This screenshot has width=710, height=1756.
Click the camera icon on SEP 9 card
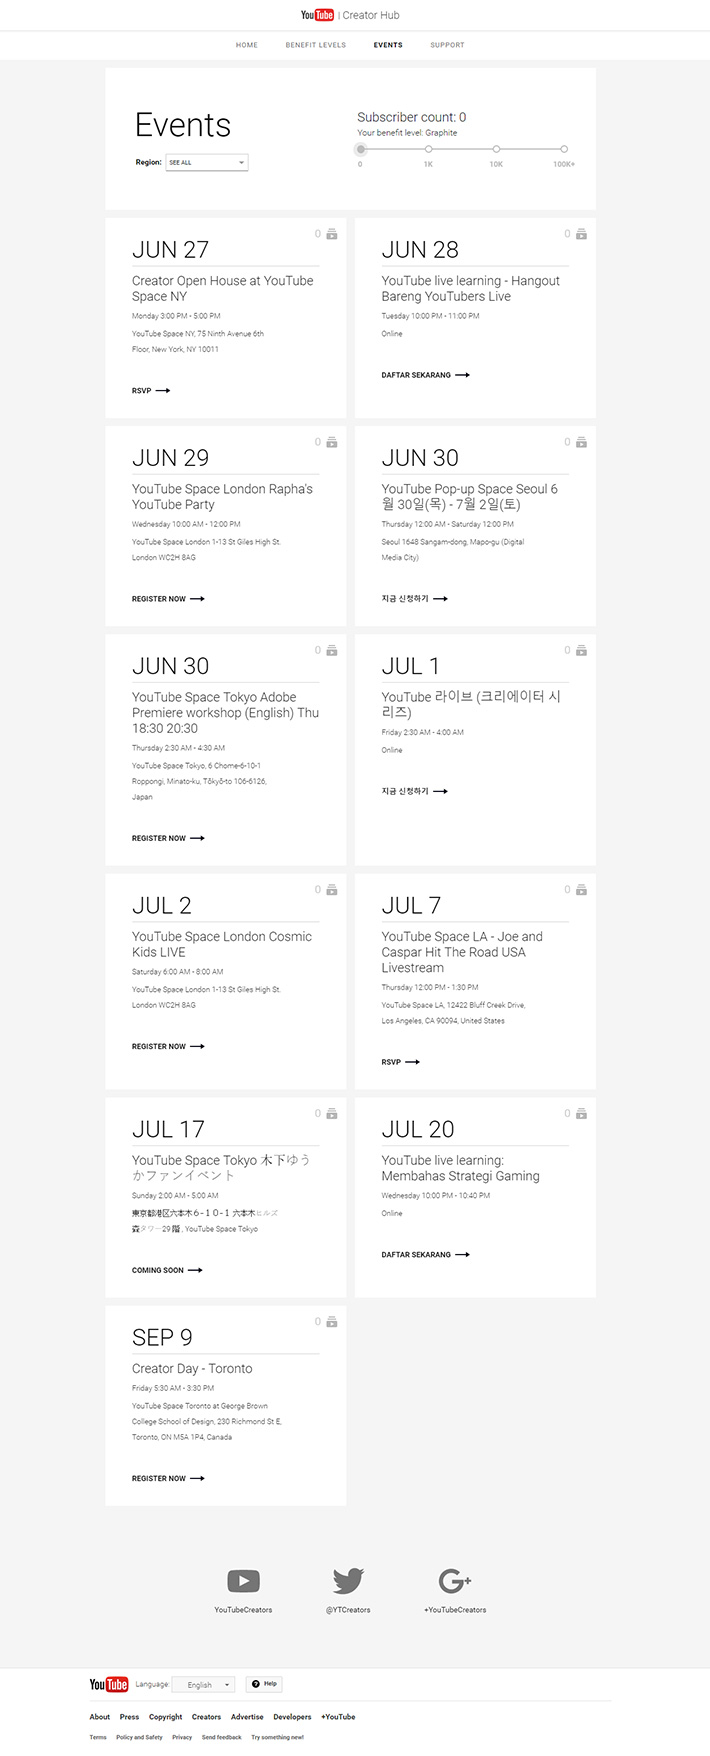pos(332,1322)
